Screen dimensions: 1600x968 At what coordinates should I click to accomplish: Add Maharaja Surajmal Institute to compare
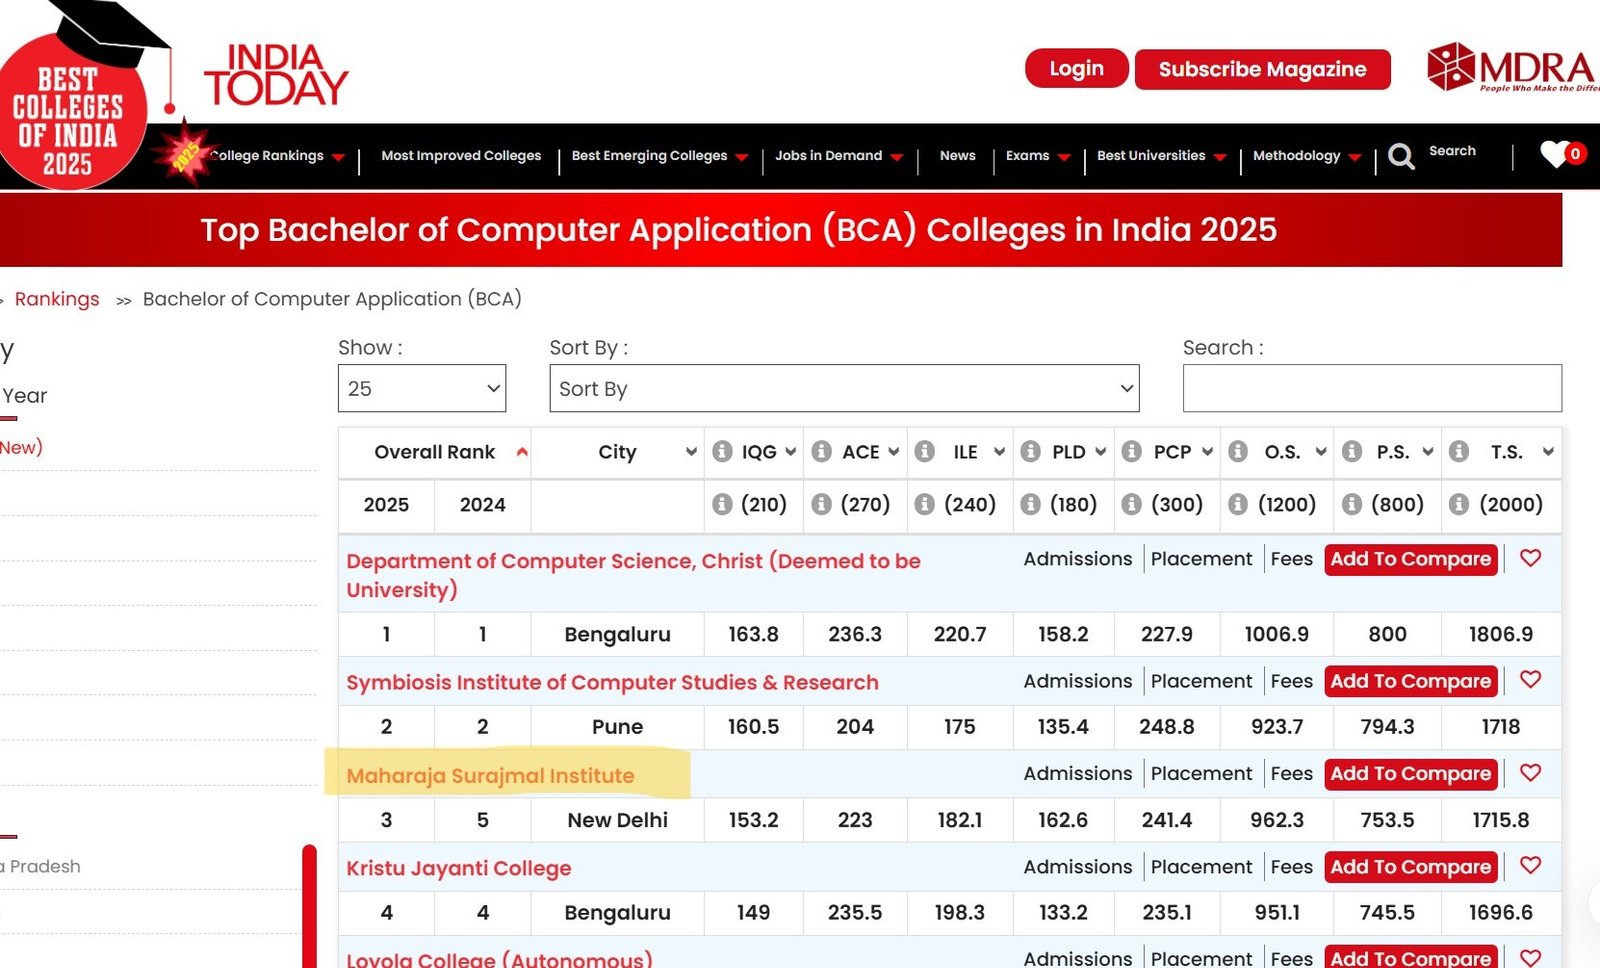1410,774
